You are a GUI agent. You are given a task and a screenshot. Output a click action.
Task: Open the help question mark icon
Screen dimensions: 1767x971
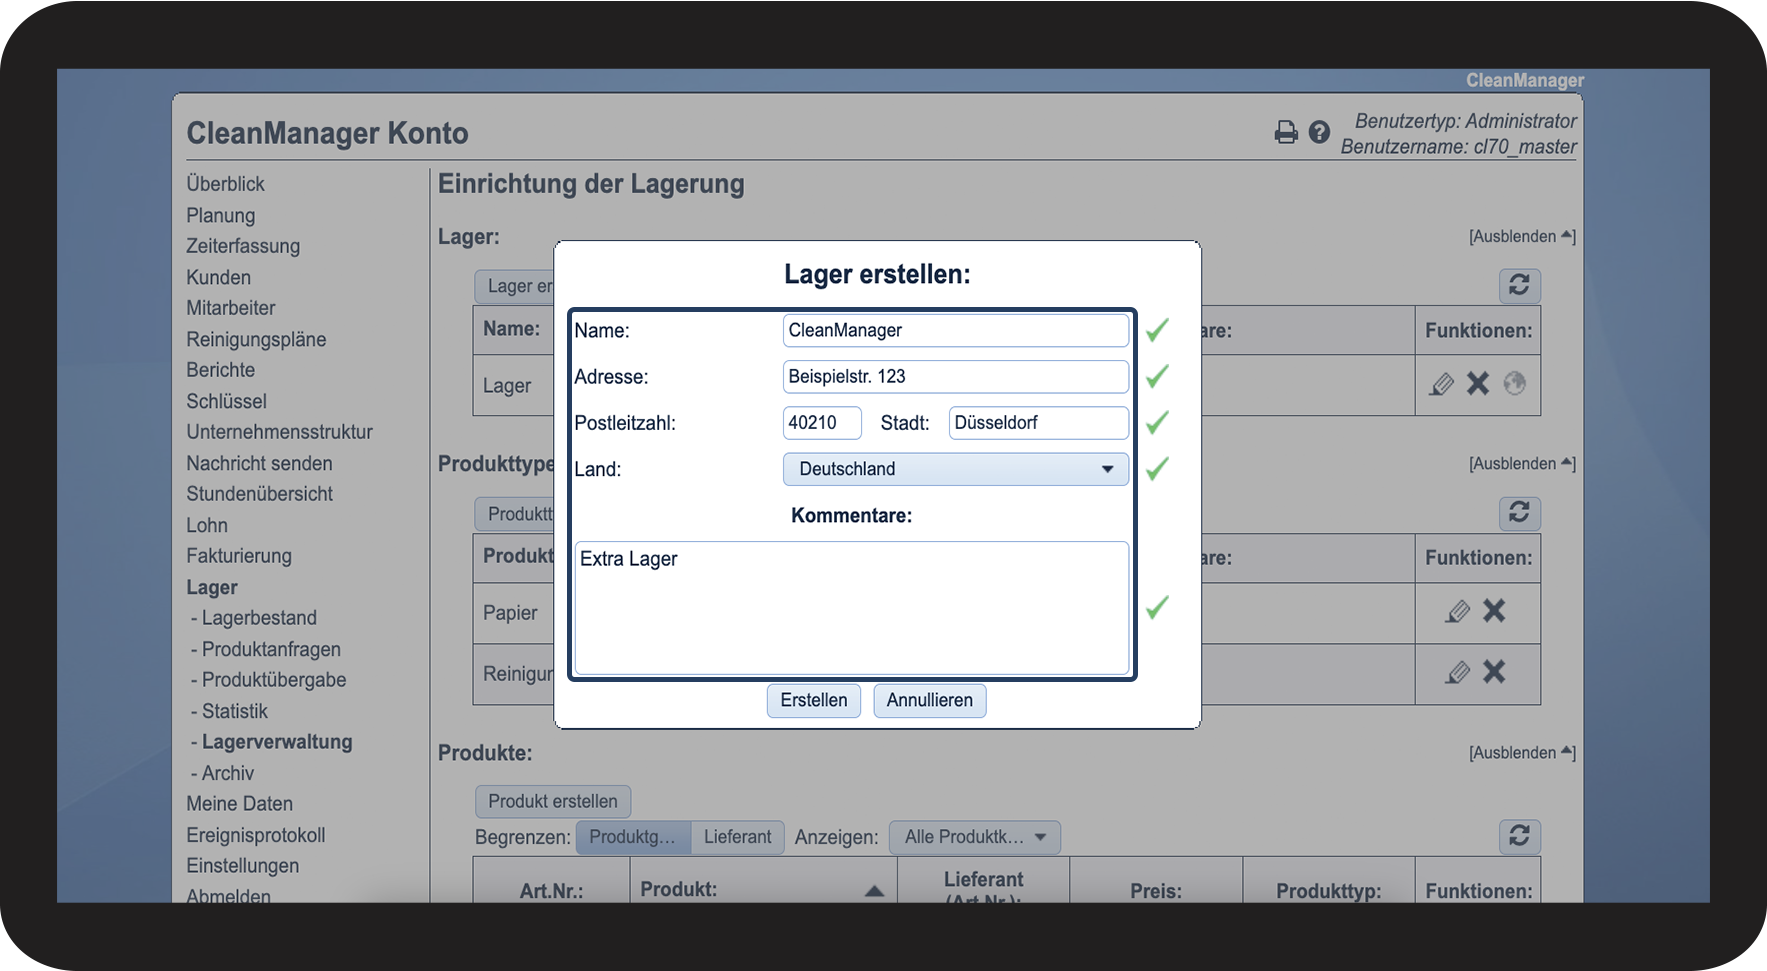pos(1319,132)
